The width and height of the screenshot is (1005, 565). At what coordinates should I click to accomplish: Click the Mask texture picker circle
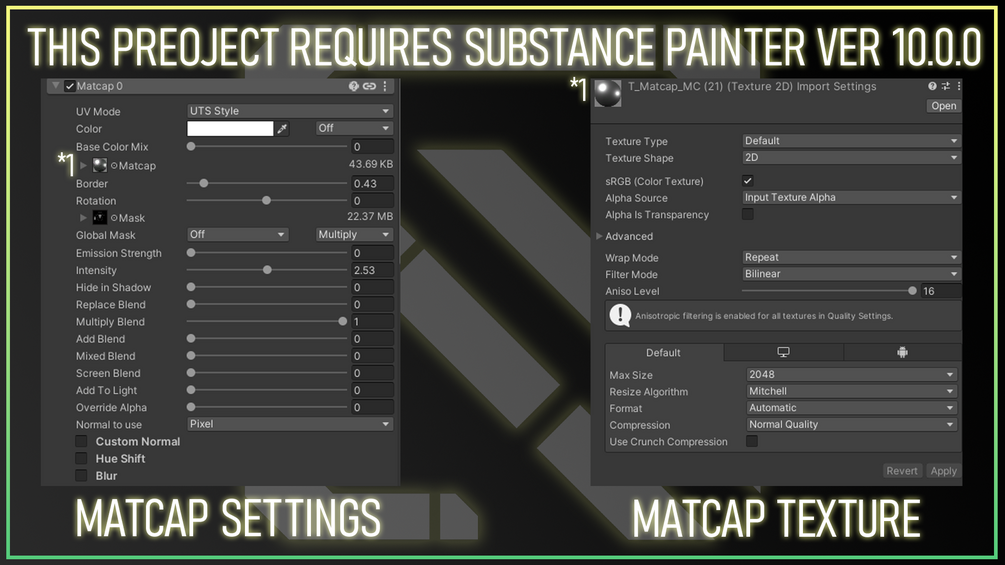[x=114, y=218]
